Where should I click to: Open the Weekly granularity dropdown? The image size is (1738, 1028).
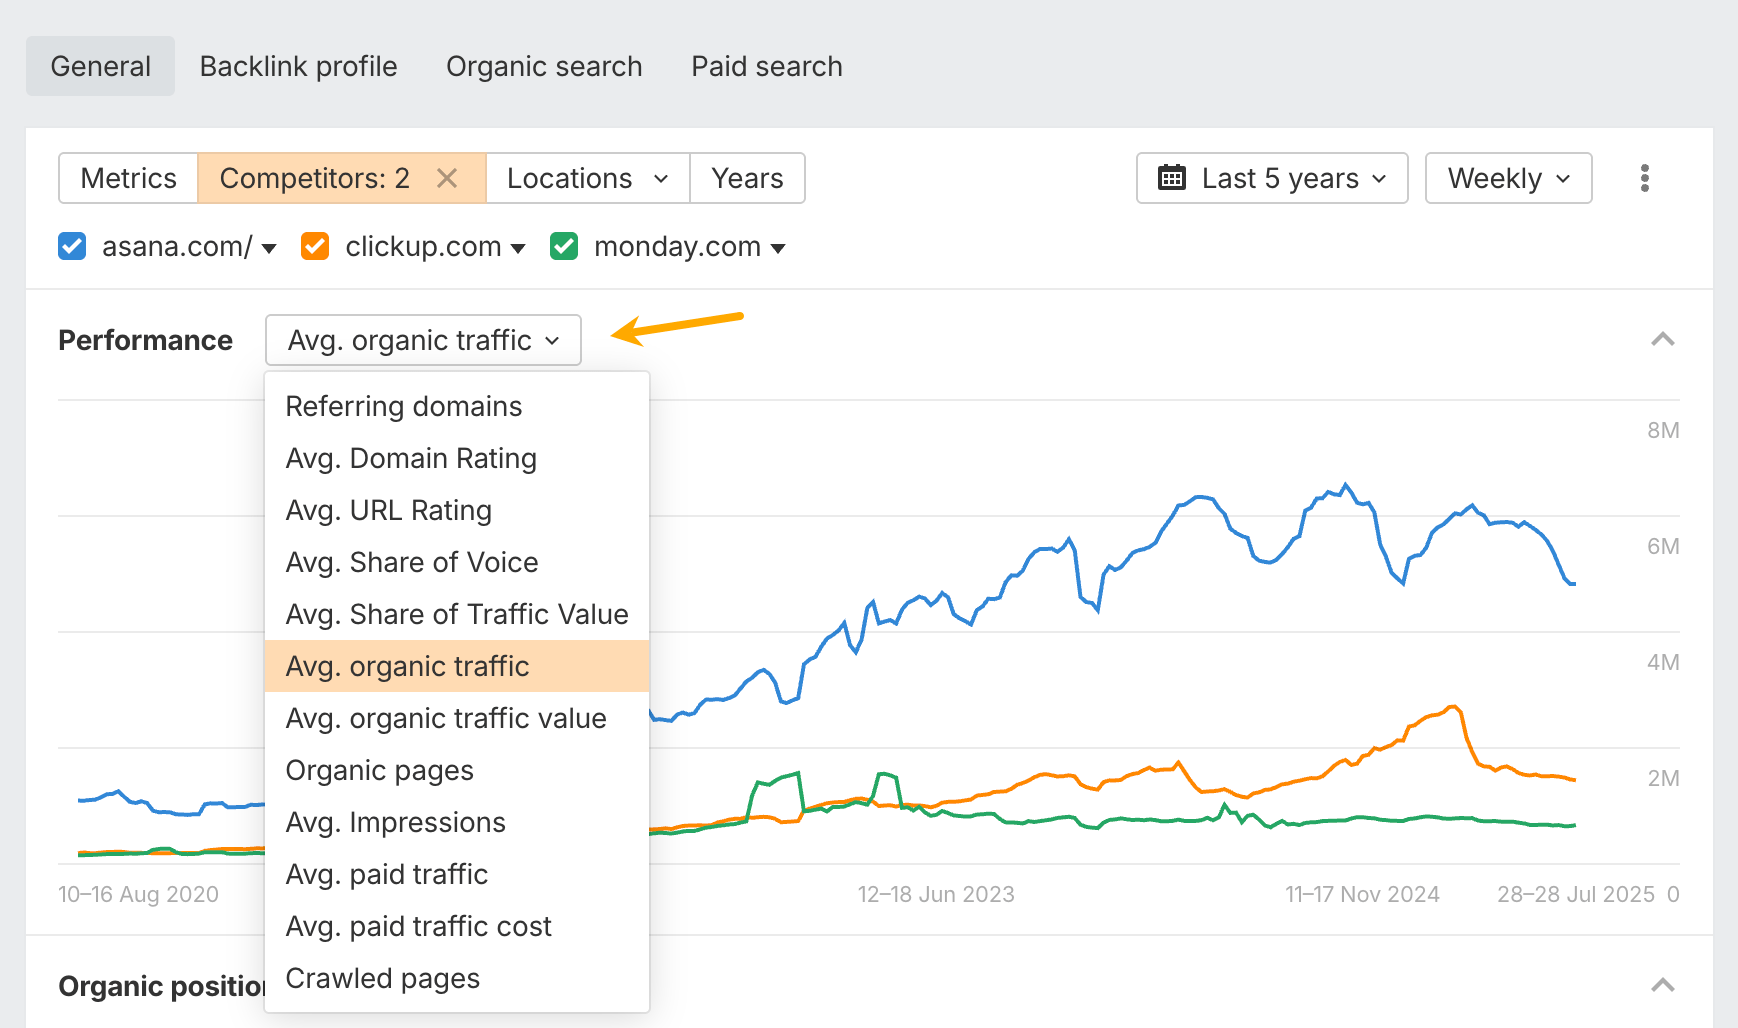(x=1508, y=178)
